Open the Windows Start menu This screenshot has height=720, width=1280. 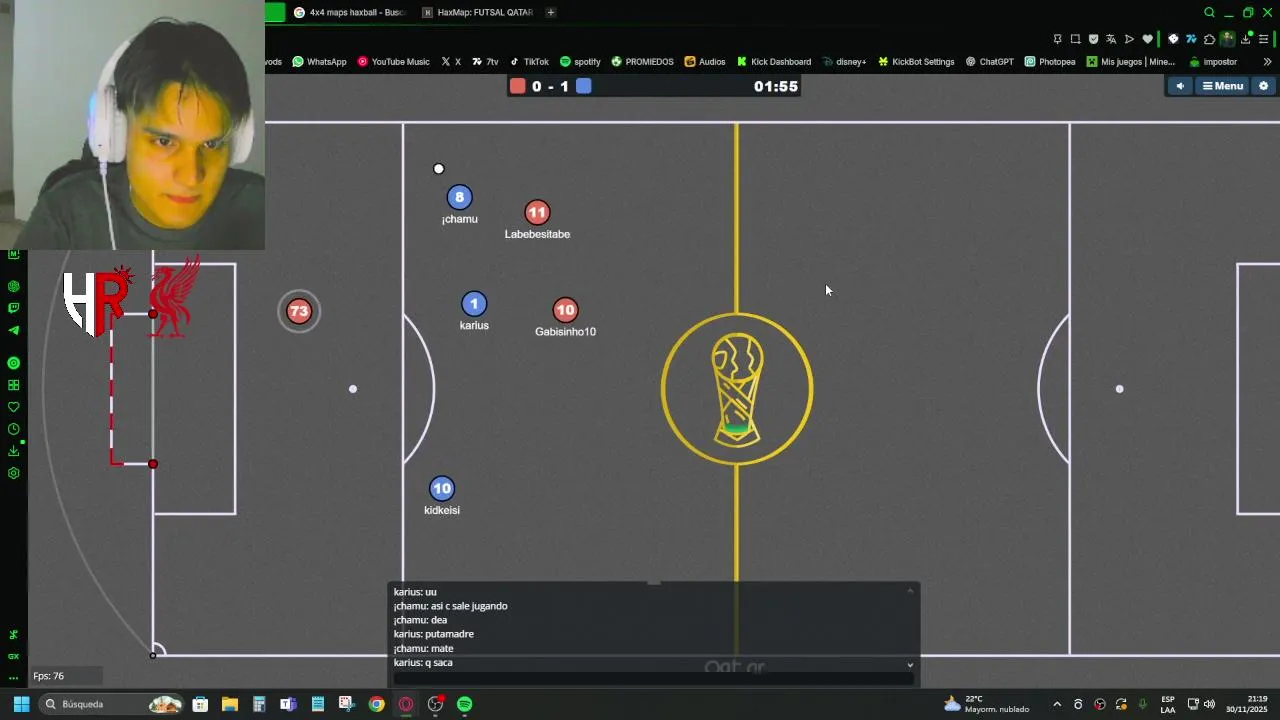[21, 704]
